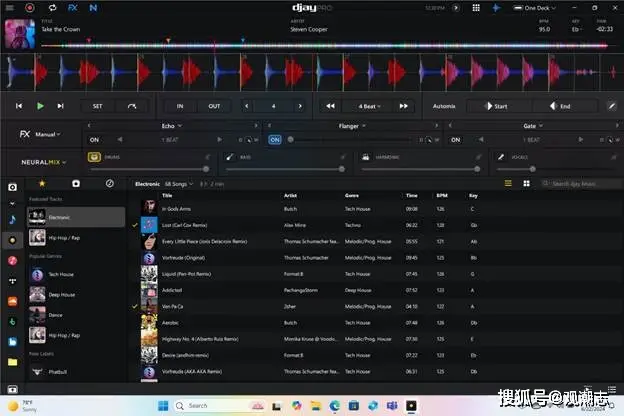Show the history clock tab
Image resolution: width=624 pixels, height=416 pixels.
pyautogui.click(x=109, y=183)
